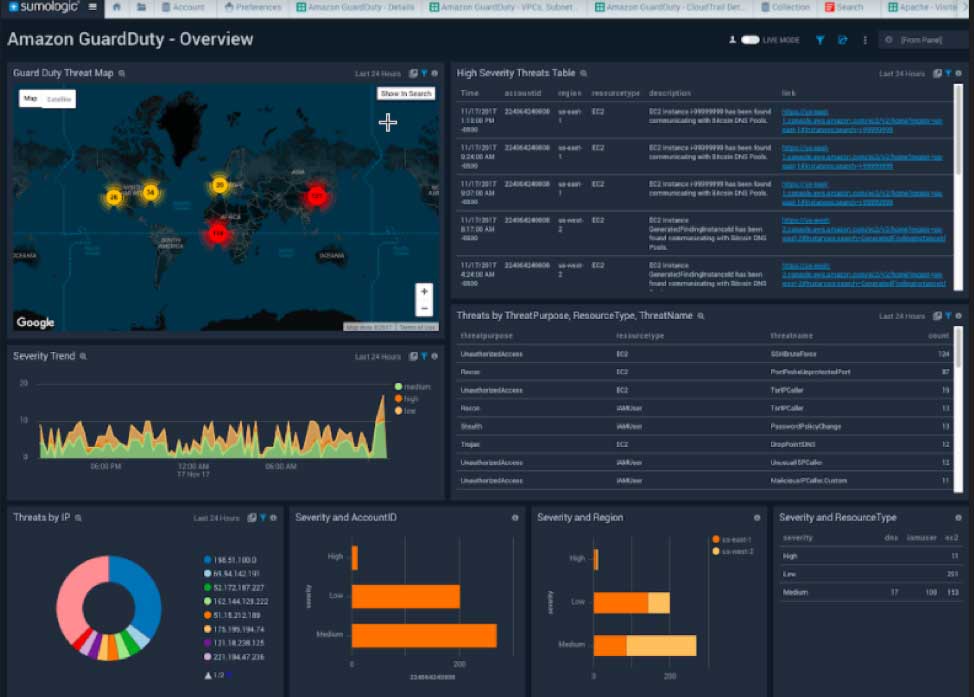Click magnifier icon beside Threats by ThreatPurpose title
This screenshot has height=697, width=974.
(x=701, y=316)
